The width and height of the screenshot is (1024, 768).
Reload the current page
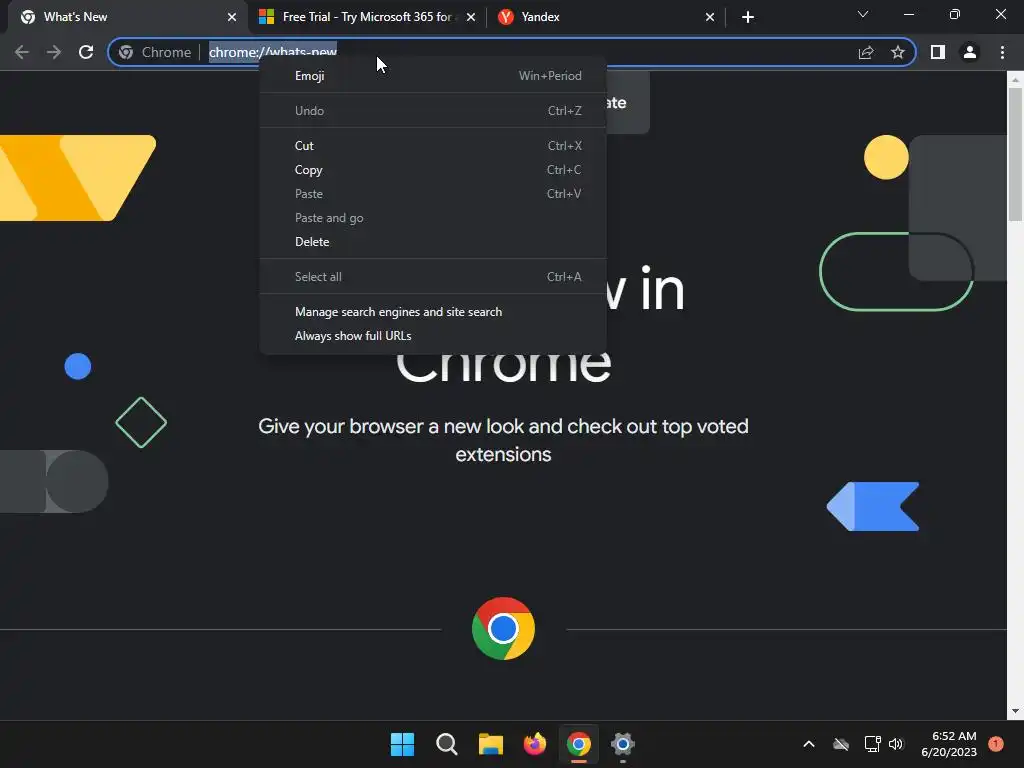click(x=86, y=52)
